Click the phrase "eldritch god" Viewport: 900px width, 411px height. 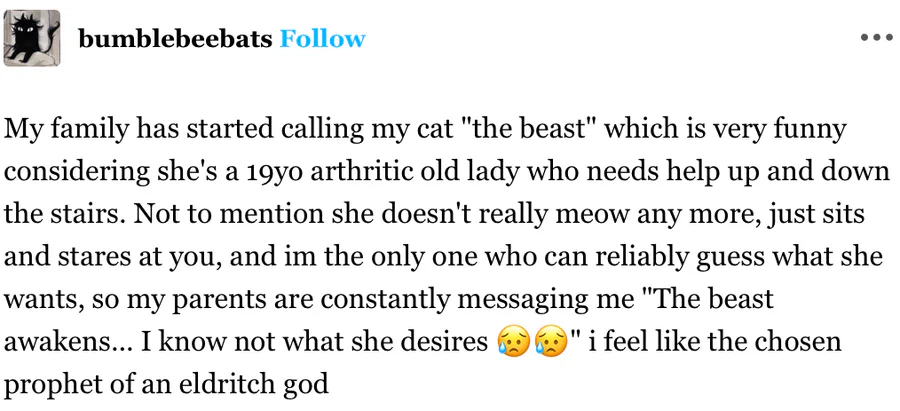(254, 384)
